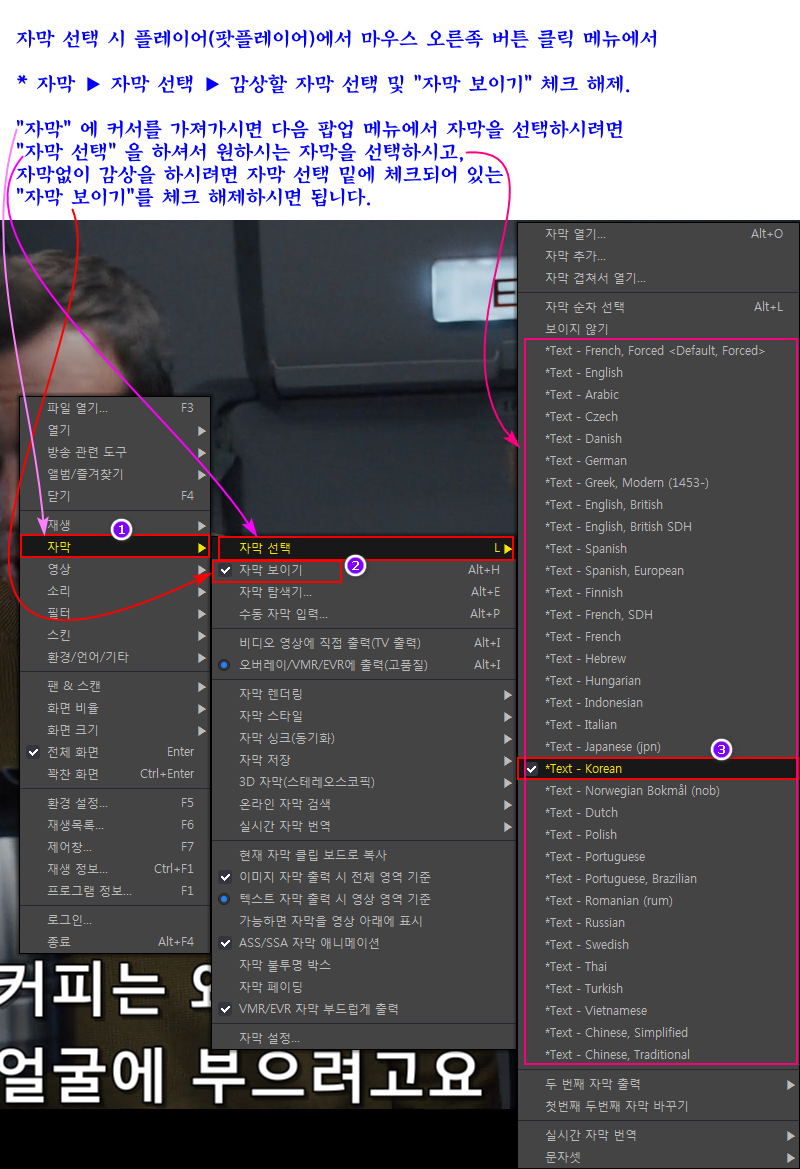Select 자막 순차 선택 entry
Image resolution: width=800 pixels, height=1169 pixels.
tap(658, 306)
